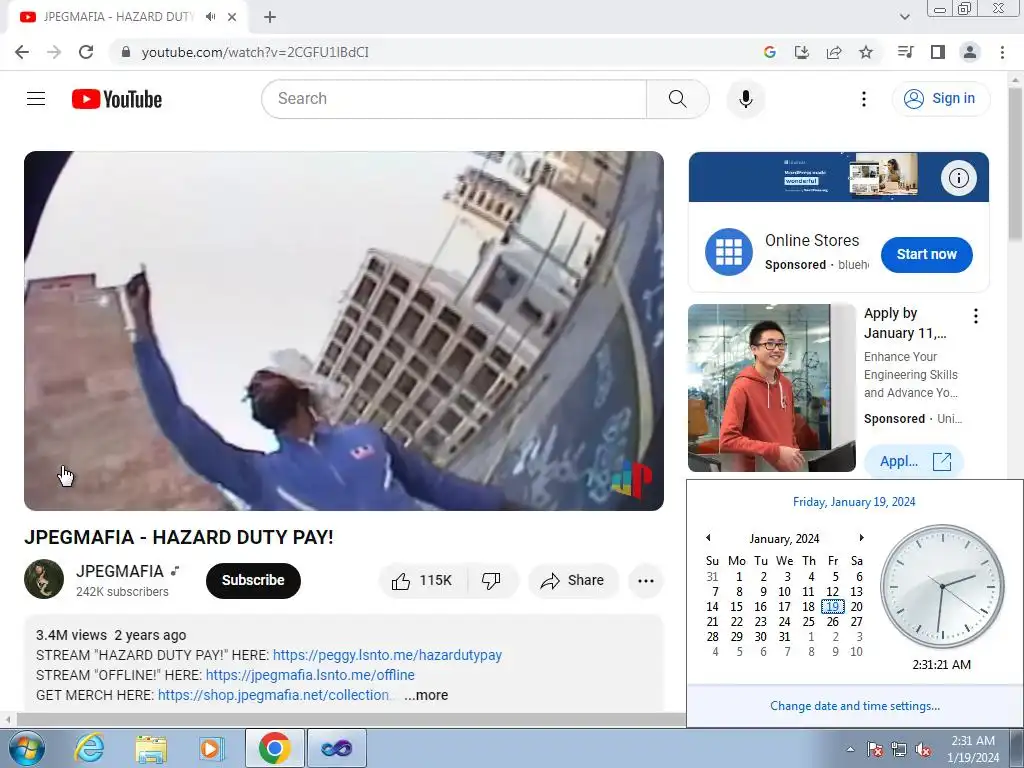
Task: Click ad info icon on banner
Action: [x=958, y=178]
